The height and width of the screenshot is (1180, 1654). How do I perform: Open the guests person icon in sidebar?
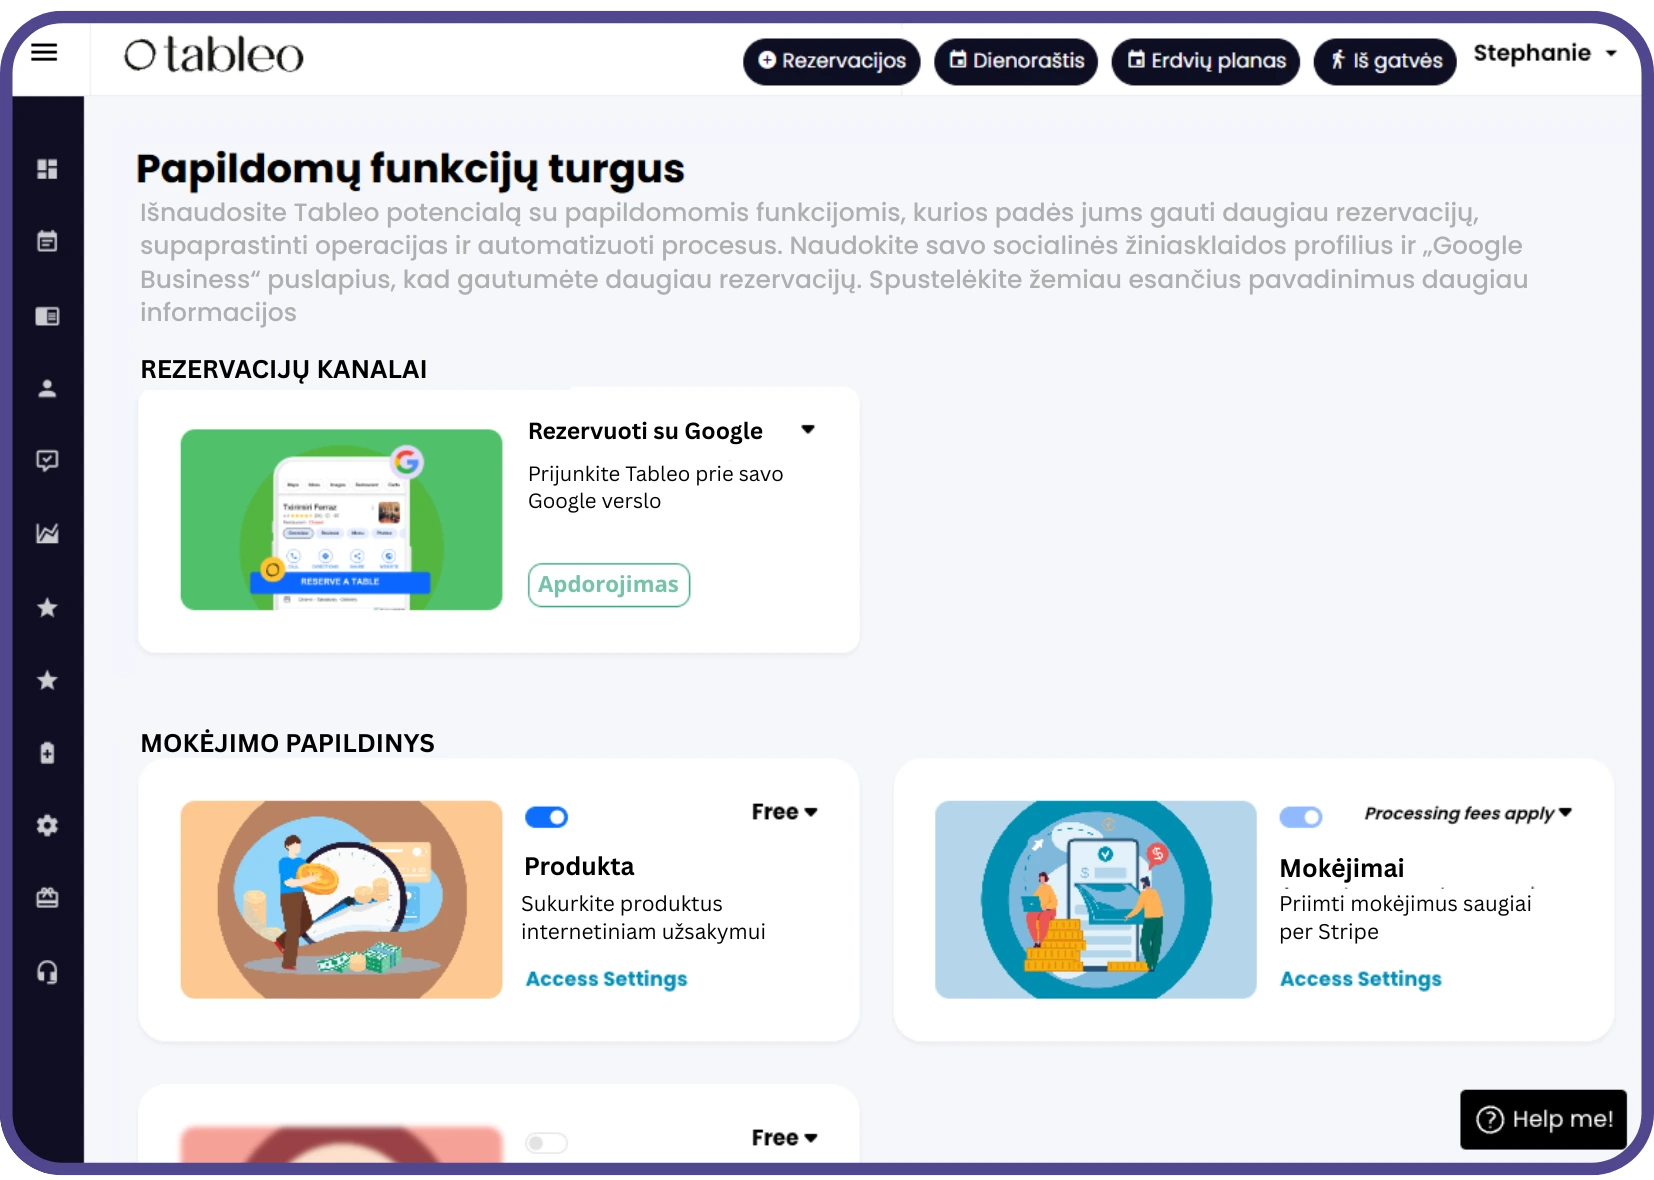(47, 388)
